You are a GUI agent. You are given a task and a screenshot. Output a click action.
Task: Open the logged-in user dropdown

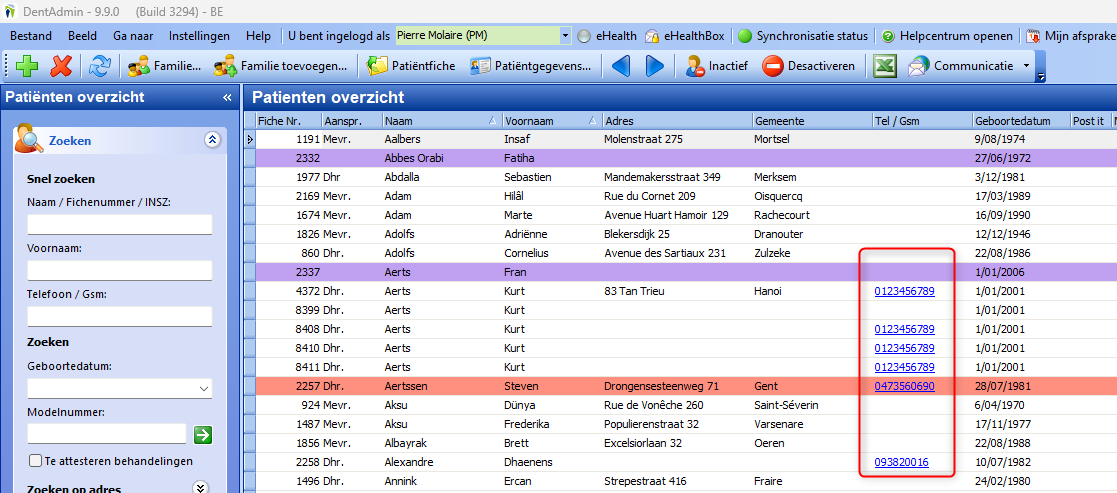pyautogui.click(x=566, y=36)
